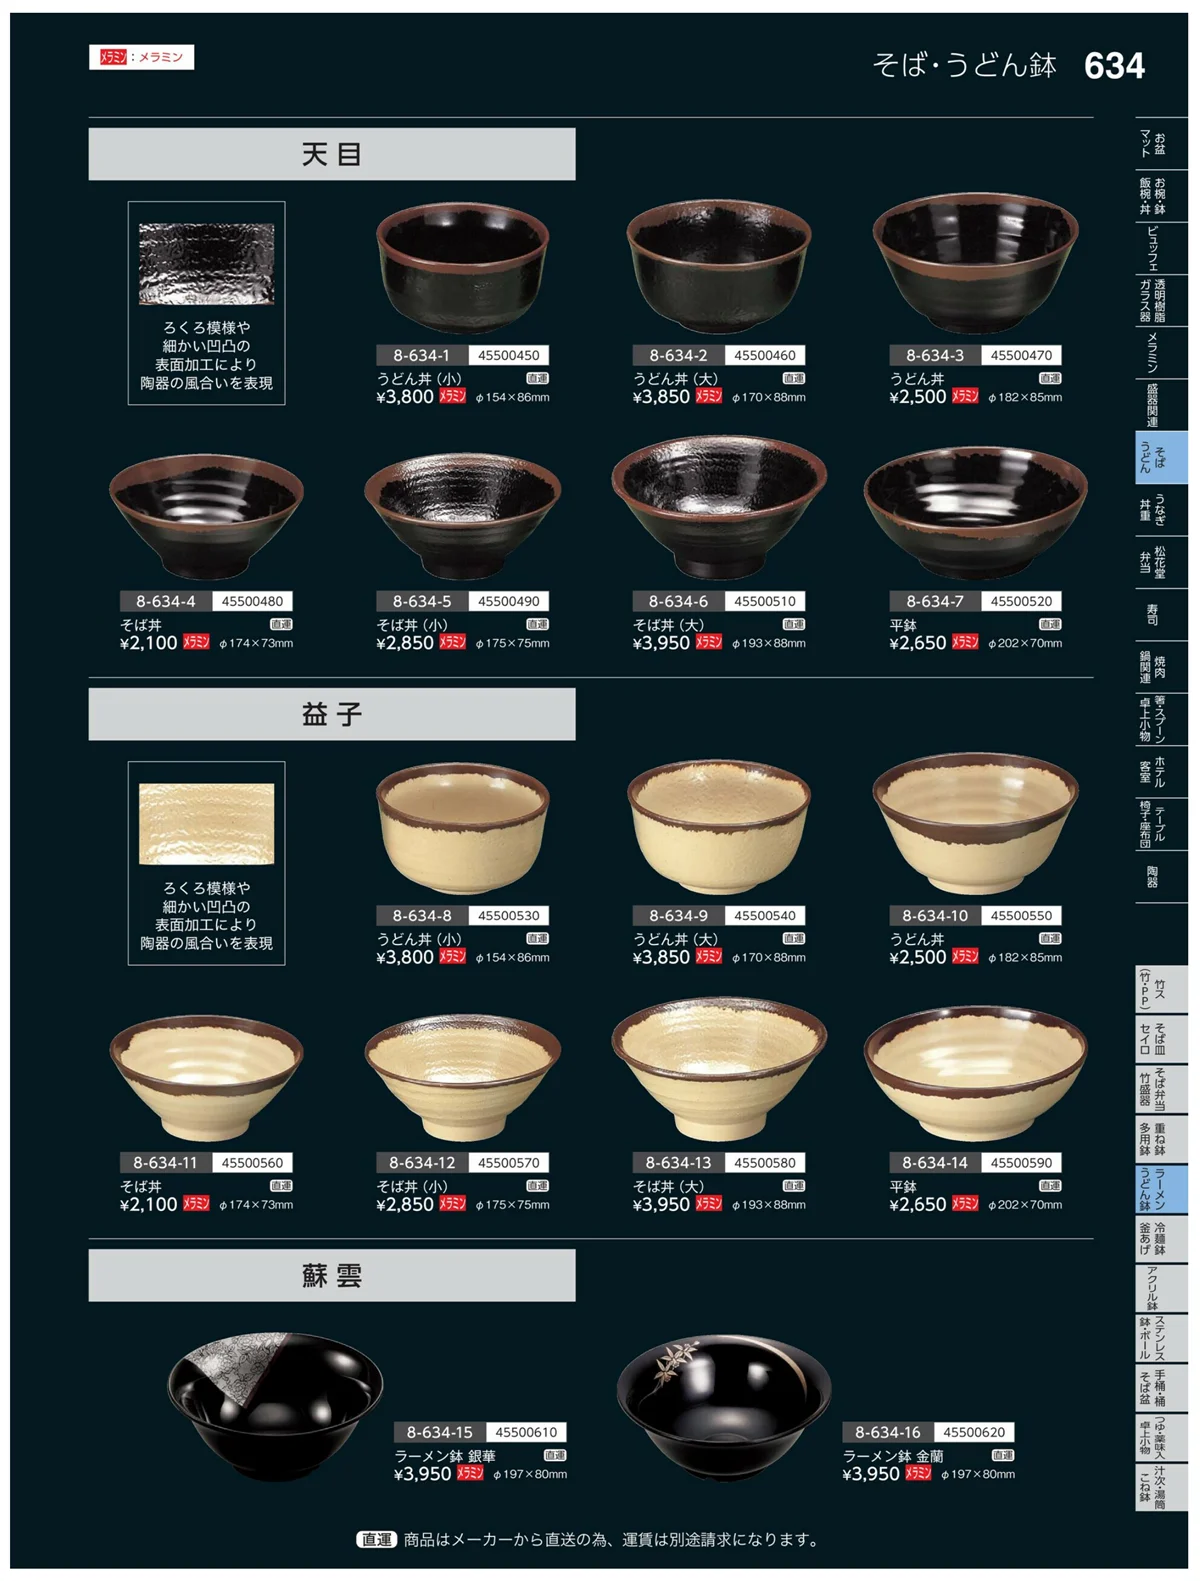Screen dimensions: 1200x1581
Task: Open the そば うどん side tab
Action: (1161, 458)
